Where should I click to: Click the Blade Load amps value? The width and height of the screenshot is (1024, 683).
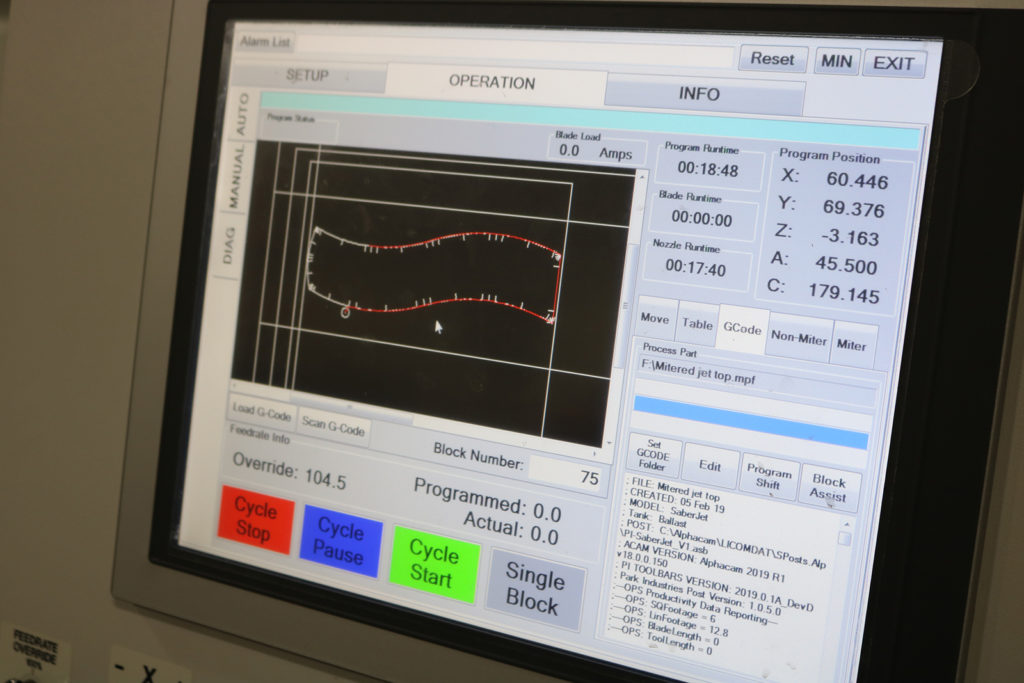pyautogui.click(x=569, y=150)
